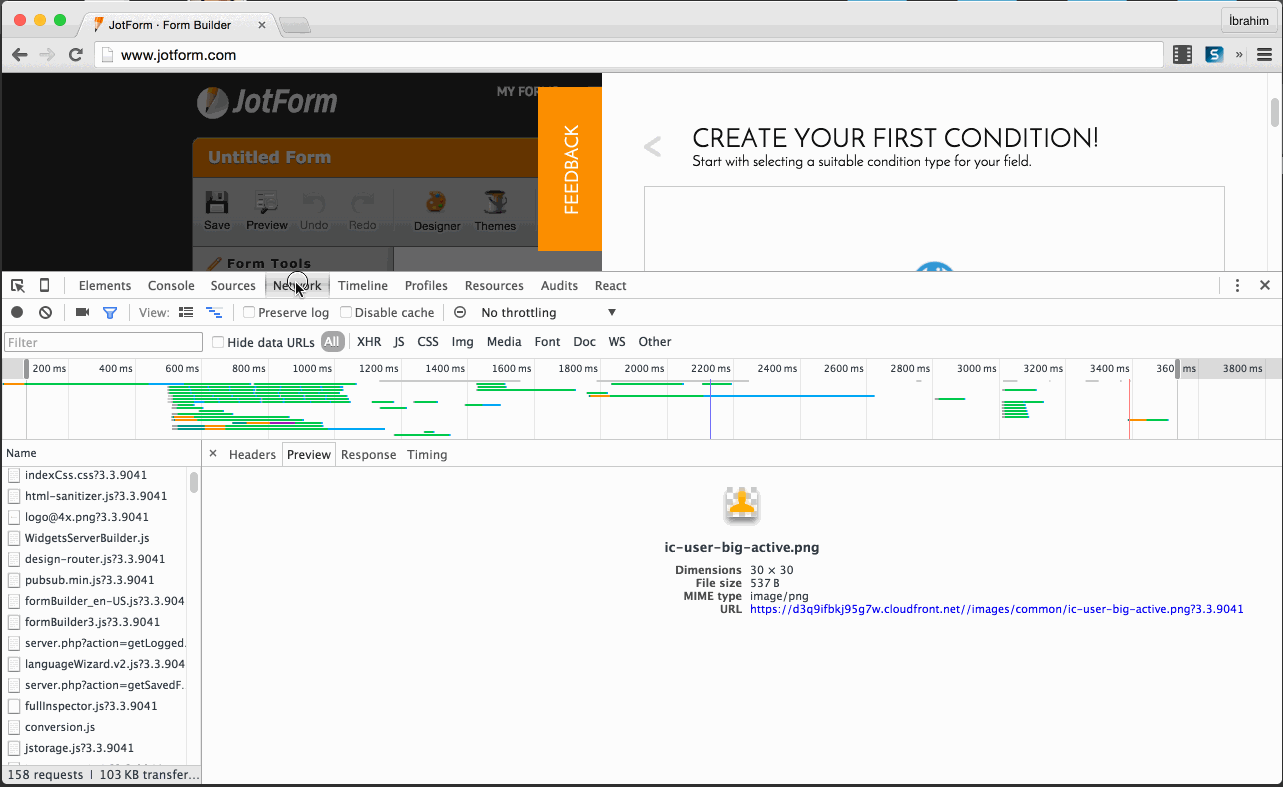Open the Sources tab
The image size is (1283, 787).
(x=233, y=286)
